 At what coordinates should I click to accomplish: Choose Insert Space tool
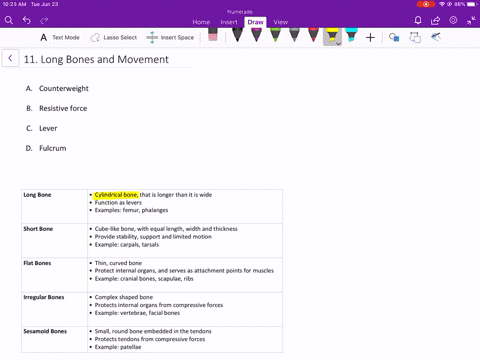(x=170, y=37)
